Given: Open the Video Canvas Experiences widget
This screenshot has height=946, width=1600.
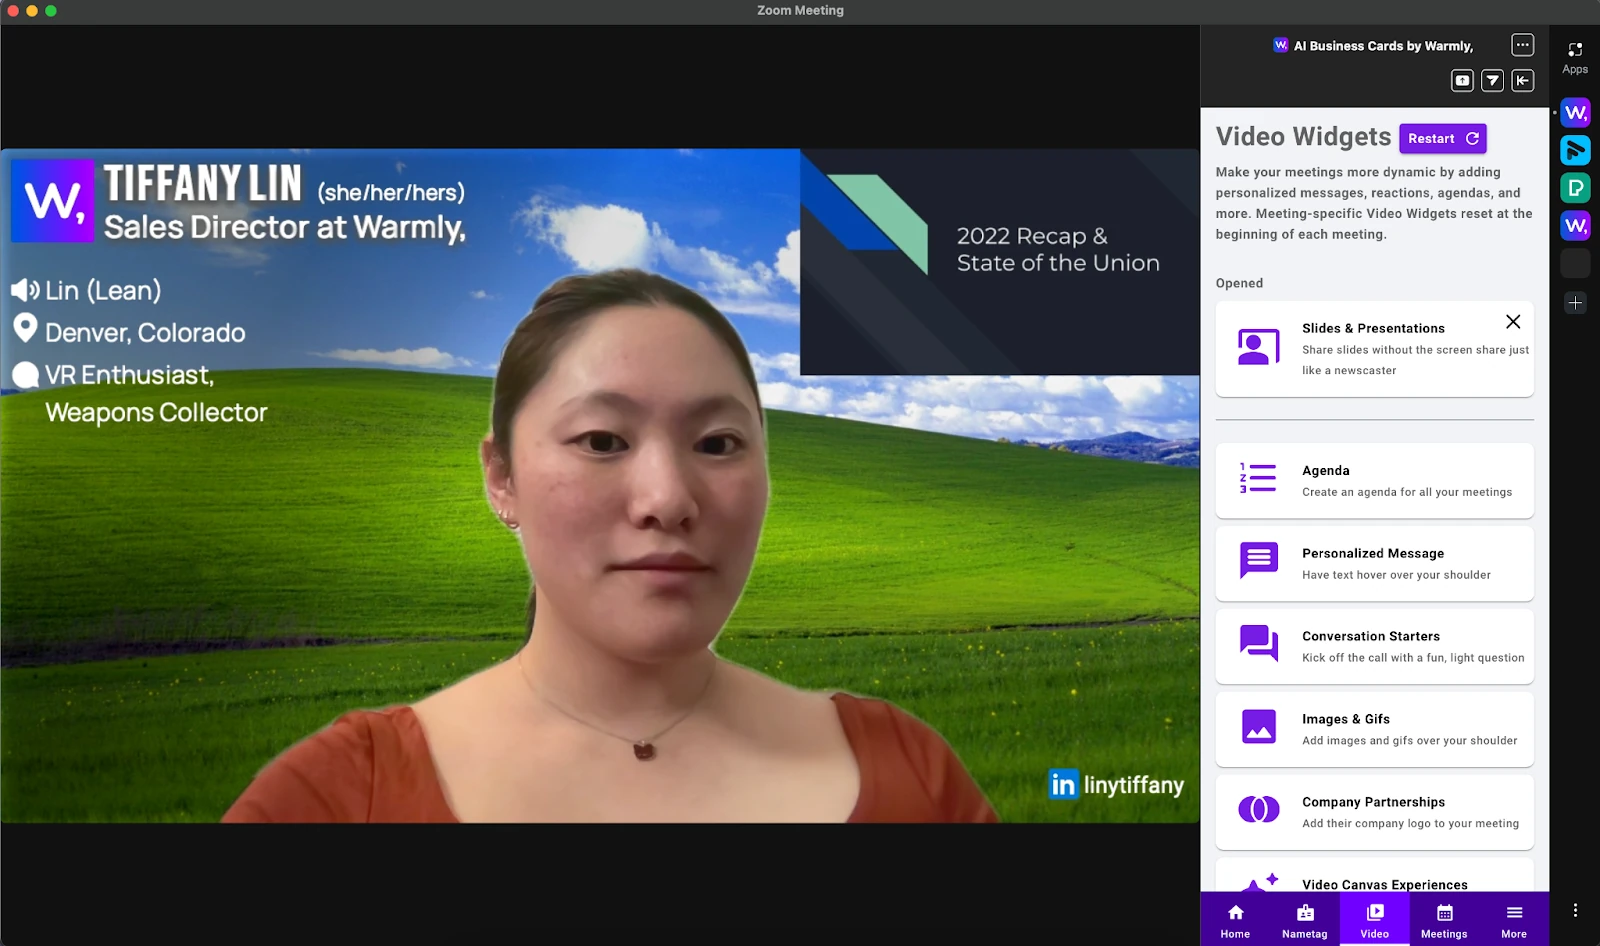Looking at the screenshot, I should pos(1374,875).
